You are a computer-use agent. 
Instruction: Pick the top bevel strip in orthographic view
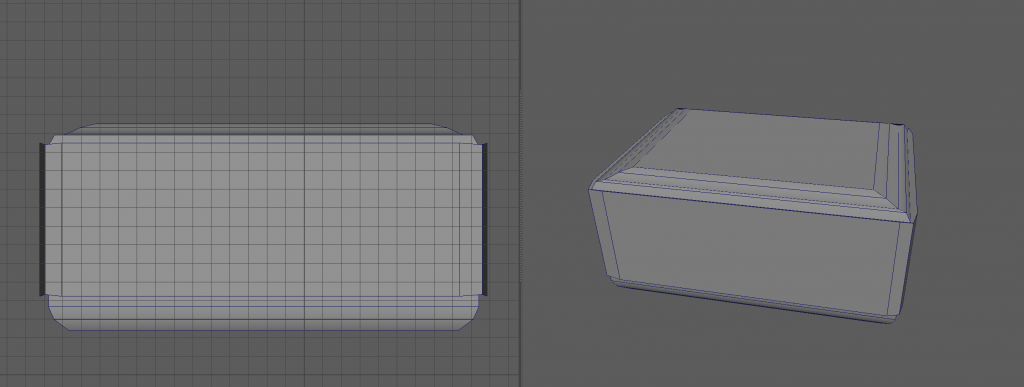point(261,129)
